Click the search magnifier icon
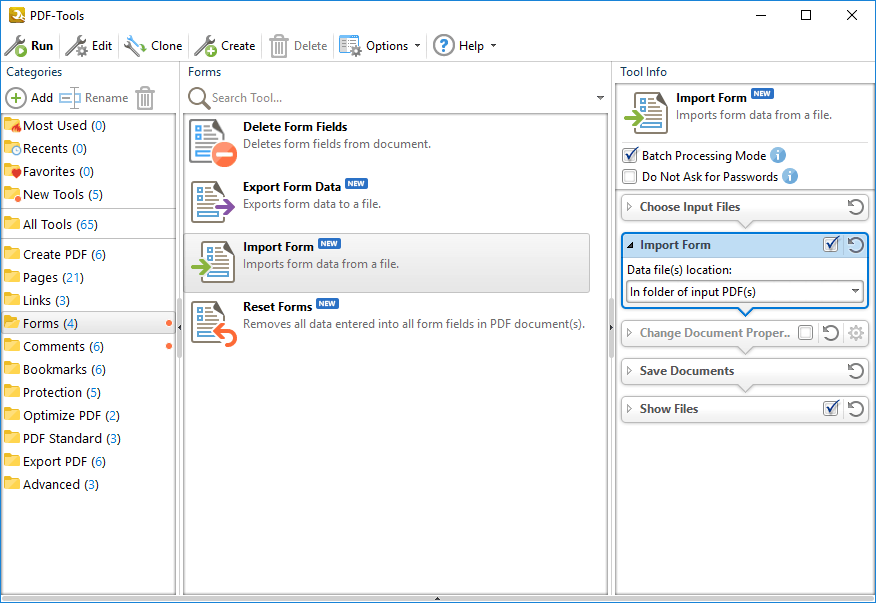Viewport: 876px width, 603px height. (x=198, y=98)
